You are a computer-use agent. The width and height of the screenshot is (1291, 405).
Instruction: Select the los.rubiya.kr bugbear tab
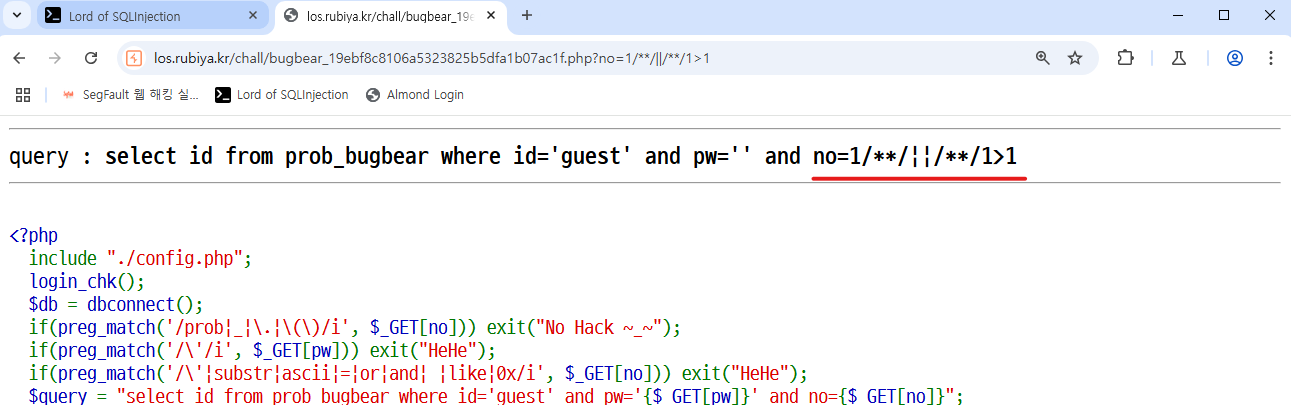coord(391,16)
